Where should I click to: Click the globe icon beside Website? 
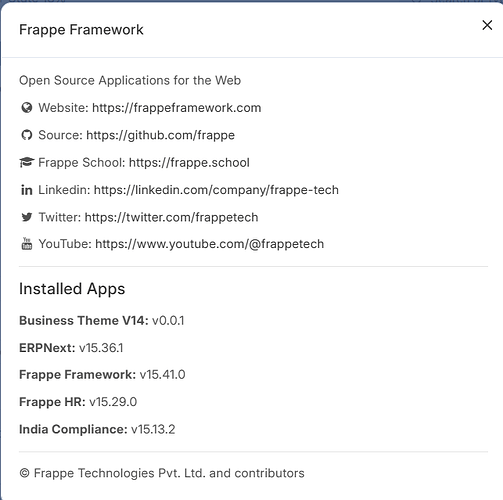tap(27, 108)
